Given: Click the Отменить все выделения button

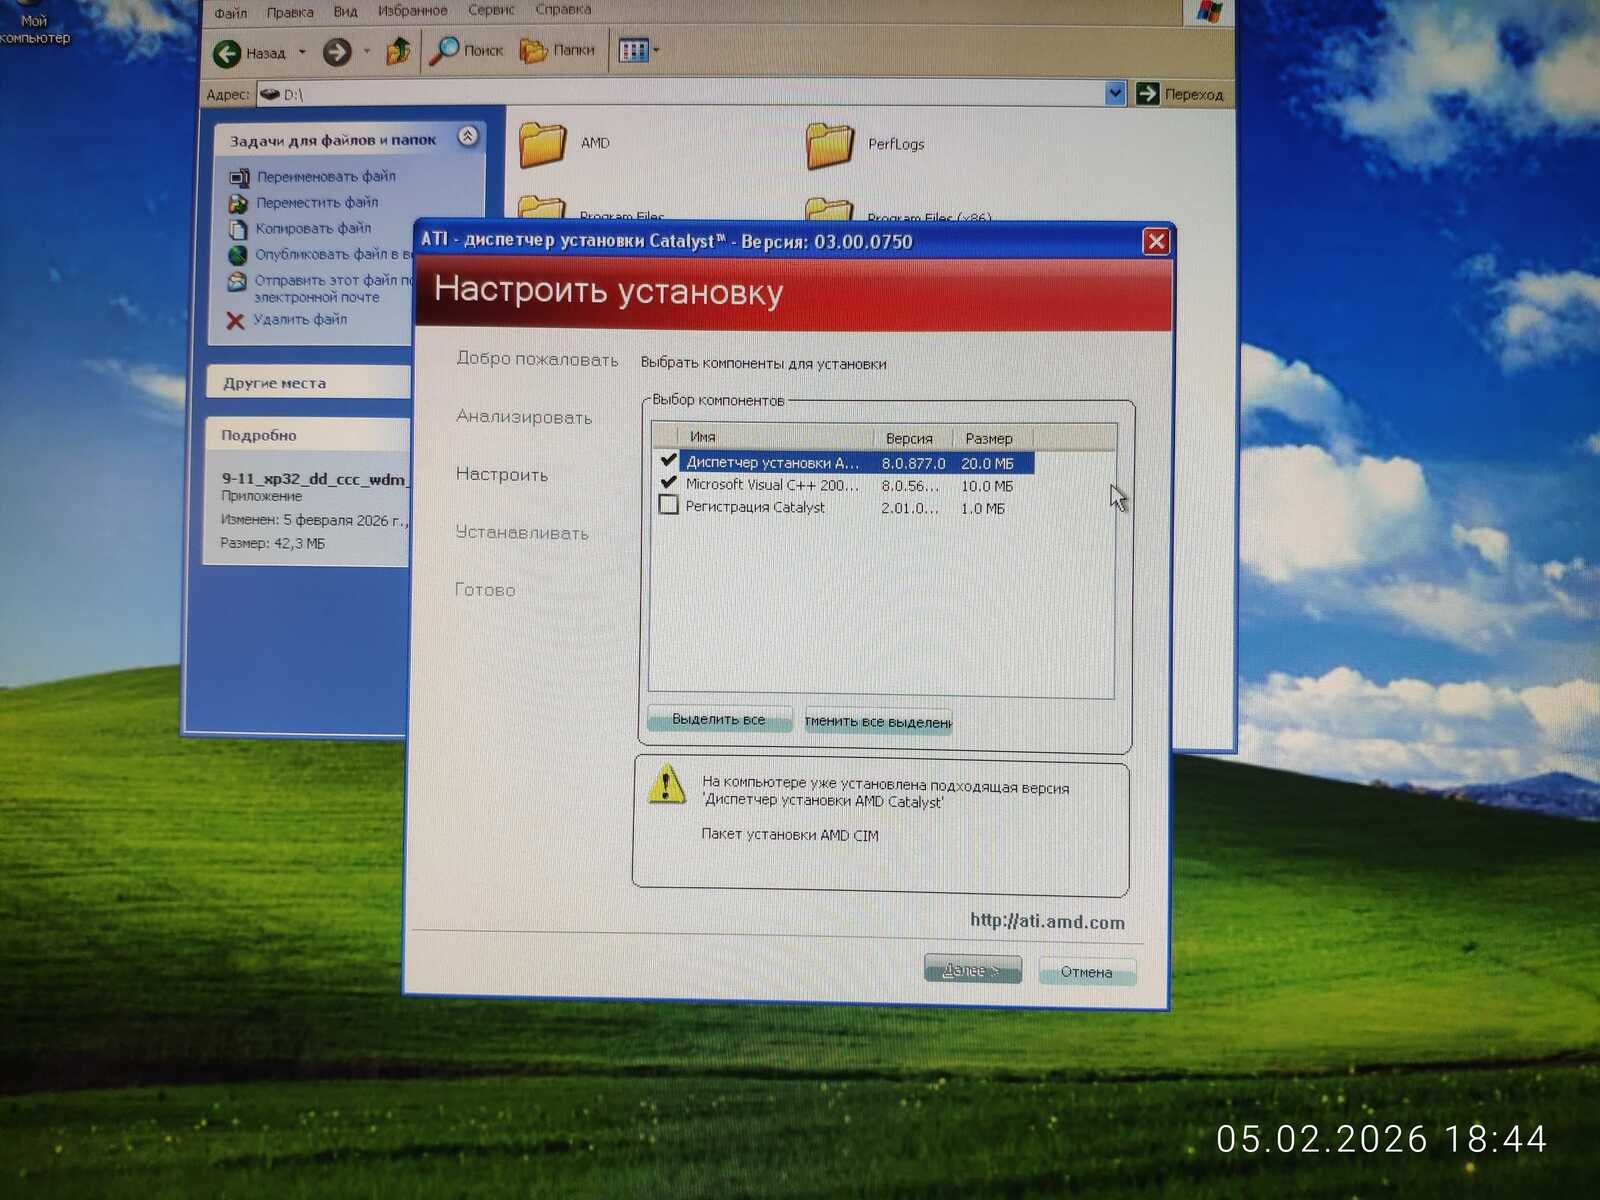Looking at the screenshot, I should pos(878,721).
